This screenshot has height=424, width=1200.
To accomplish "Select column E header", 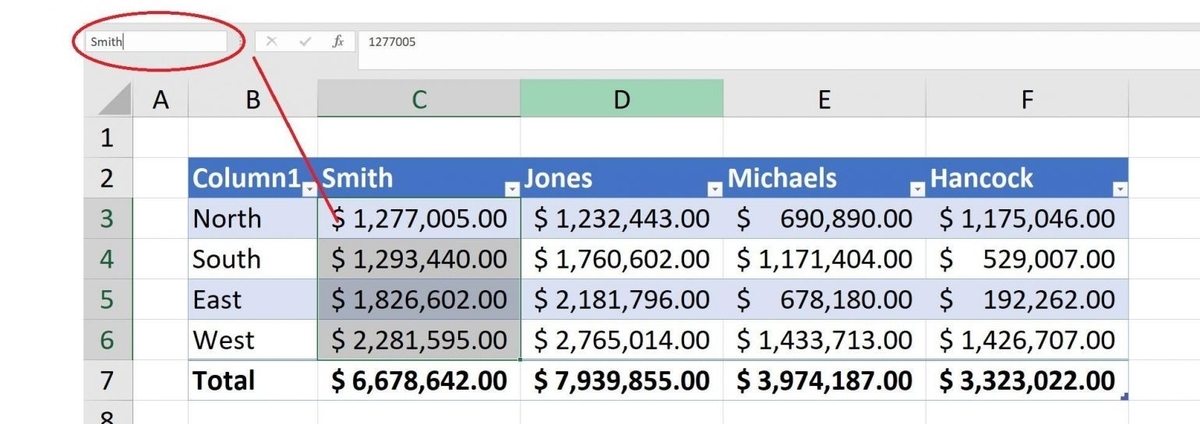I will pyautogui.click(x=823, y=99).
